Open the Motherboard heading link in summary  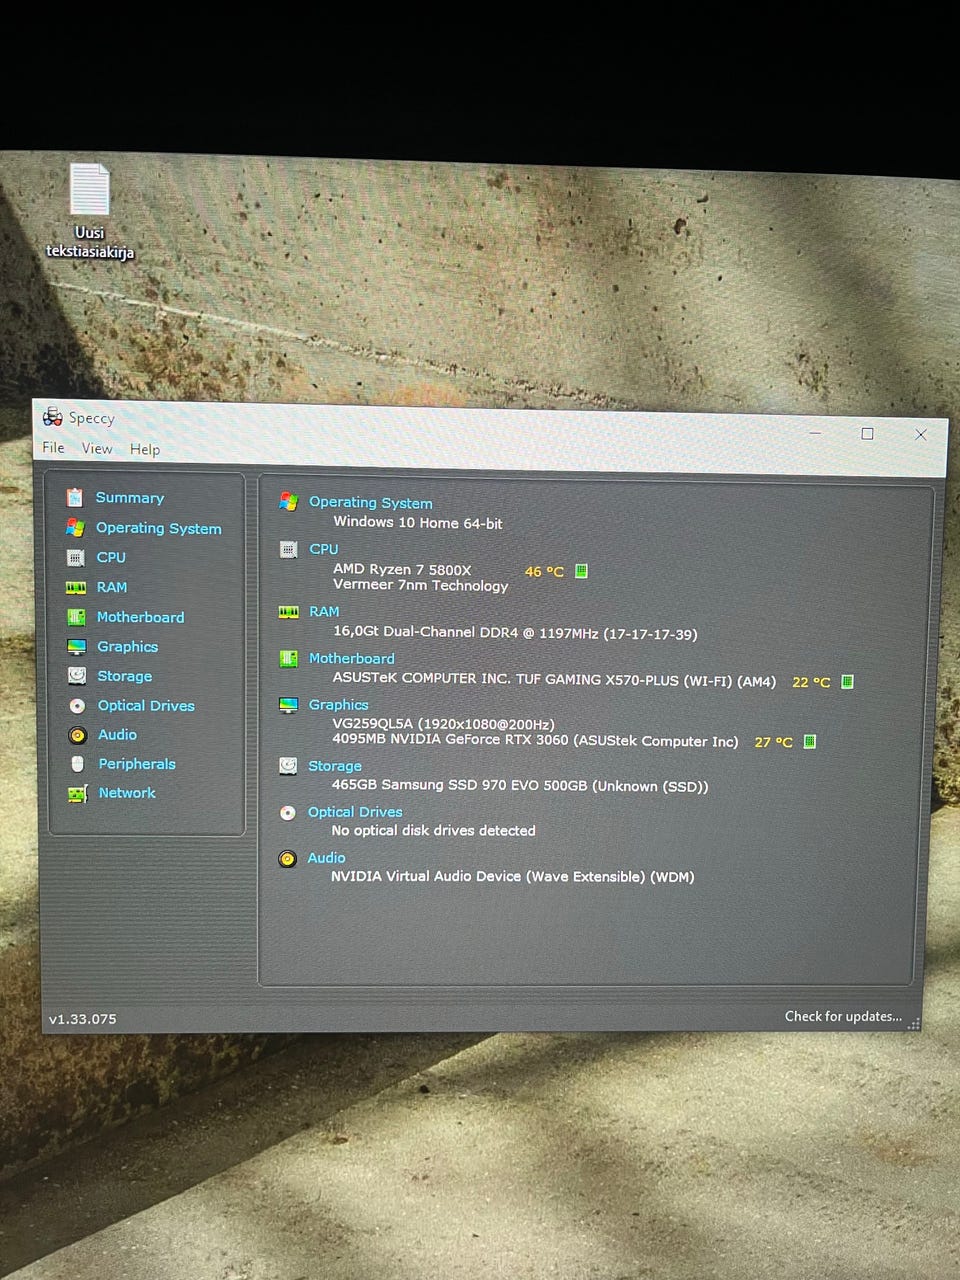pyautogui.click(x=352, y=658)
